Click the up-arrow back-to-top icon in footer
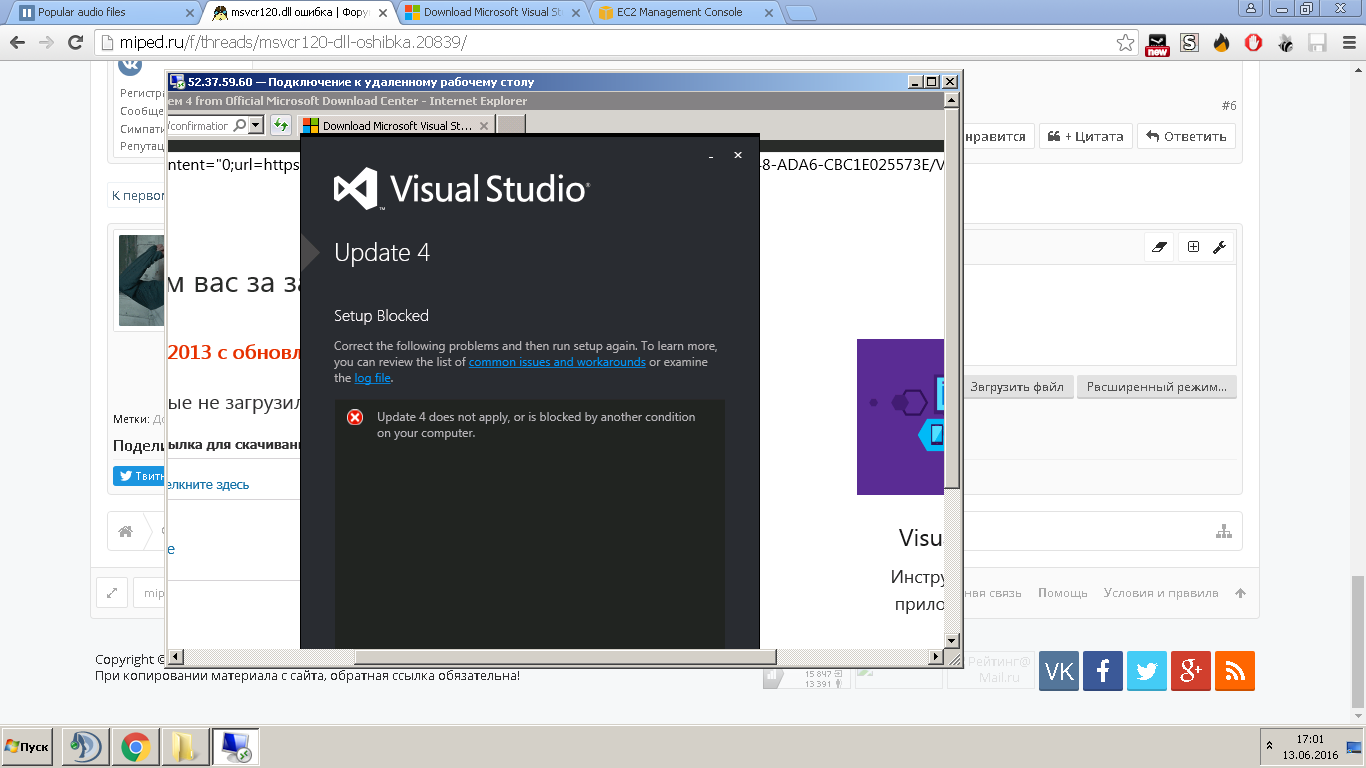 pyautogui.click(x=1240, y=593)
